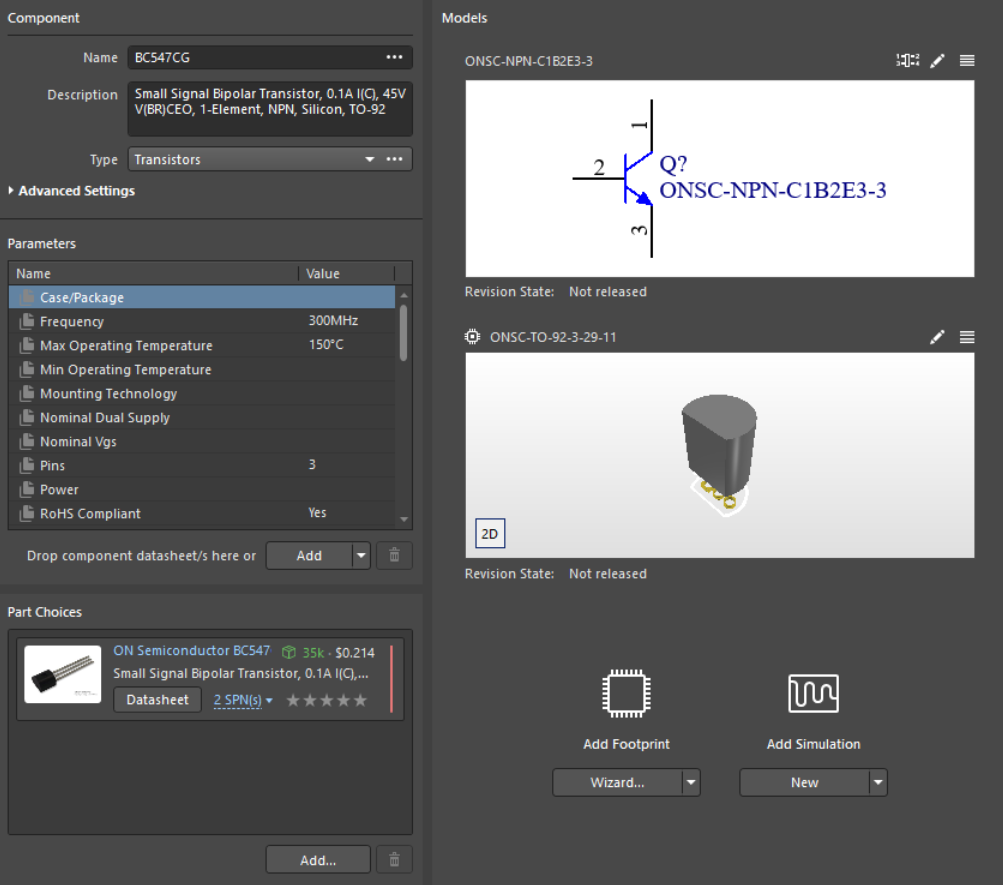Image resolution: width=1003 pixels, height=885 pixels.
Task: Click the footprint icon beside ONSC-TO-92-3-29-11
Action: click(x=472, y=337)
